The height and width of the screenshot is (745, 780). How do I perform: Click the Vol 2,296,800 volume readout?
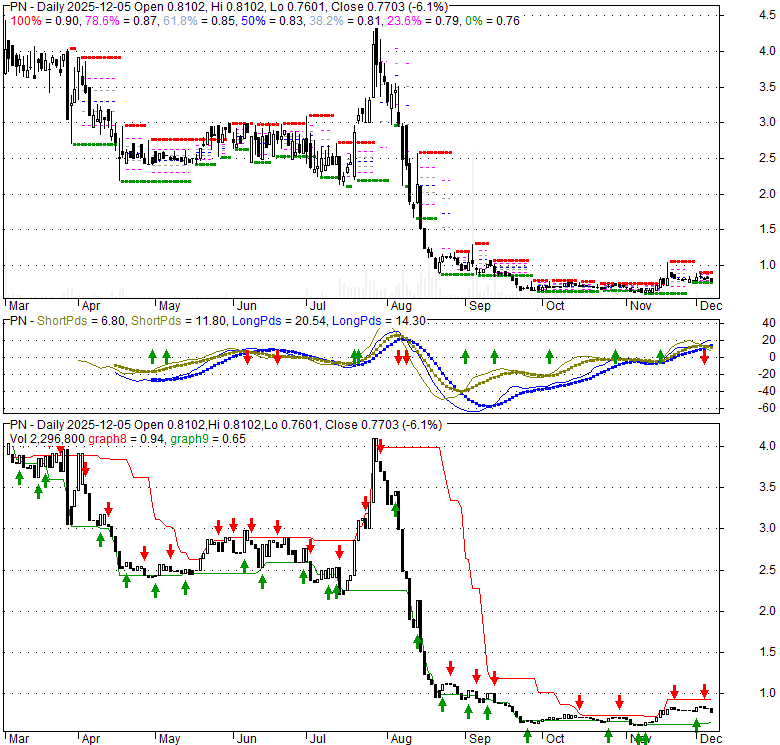[x=50, y=439]
